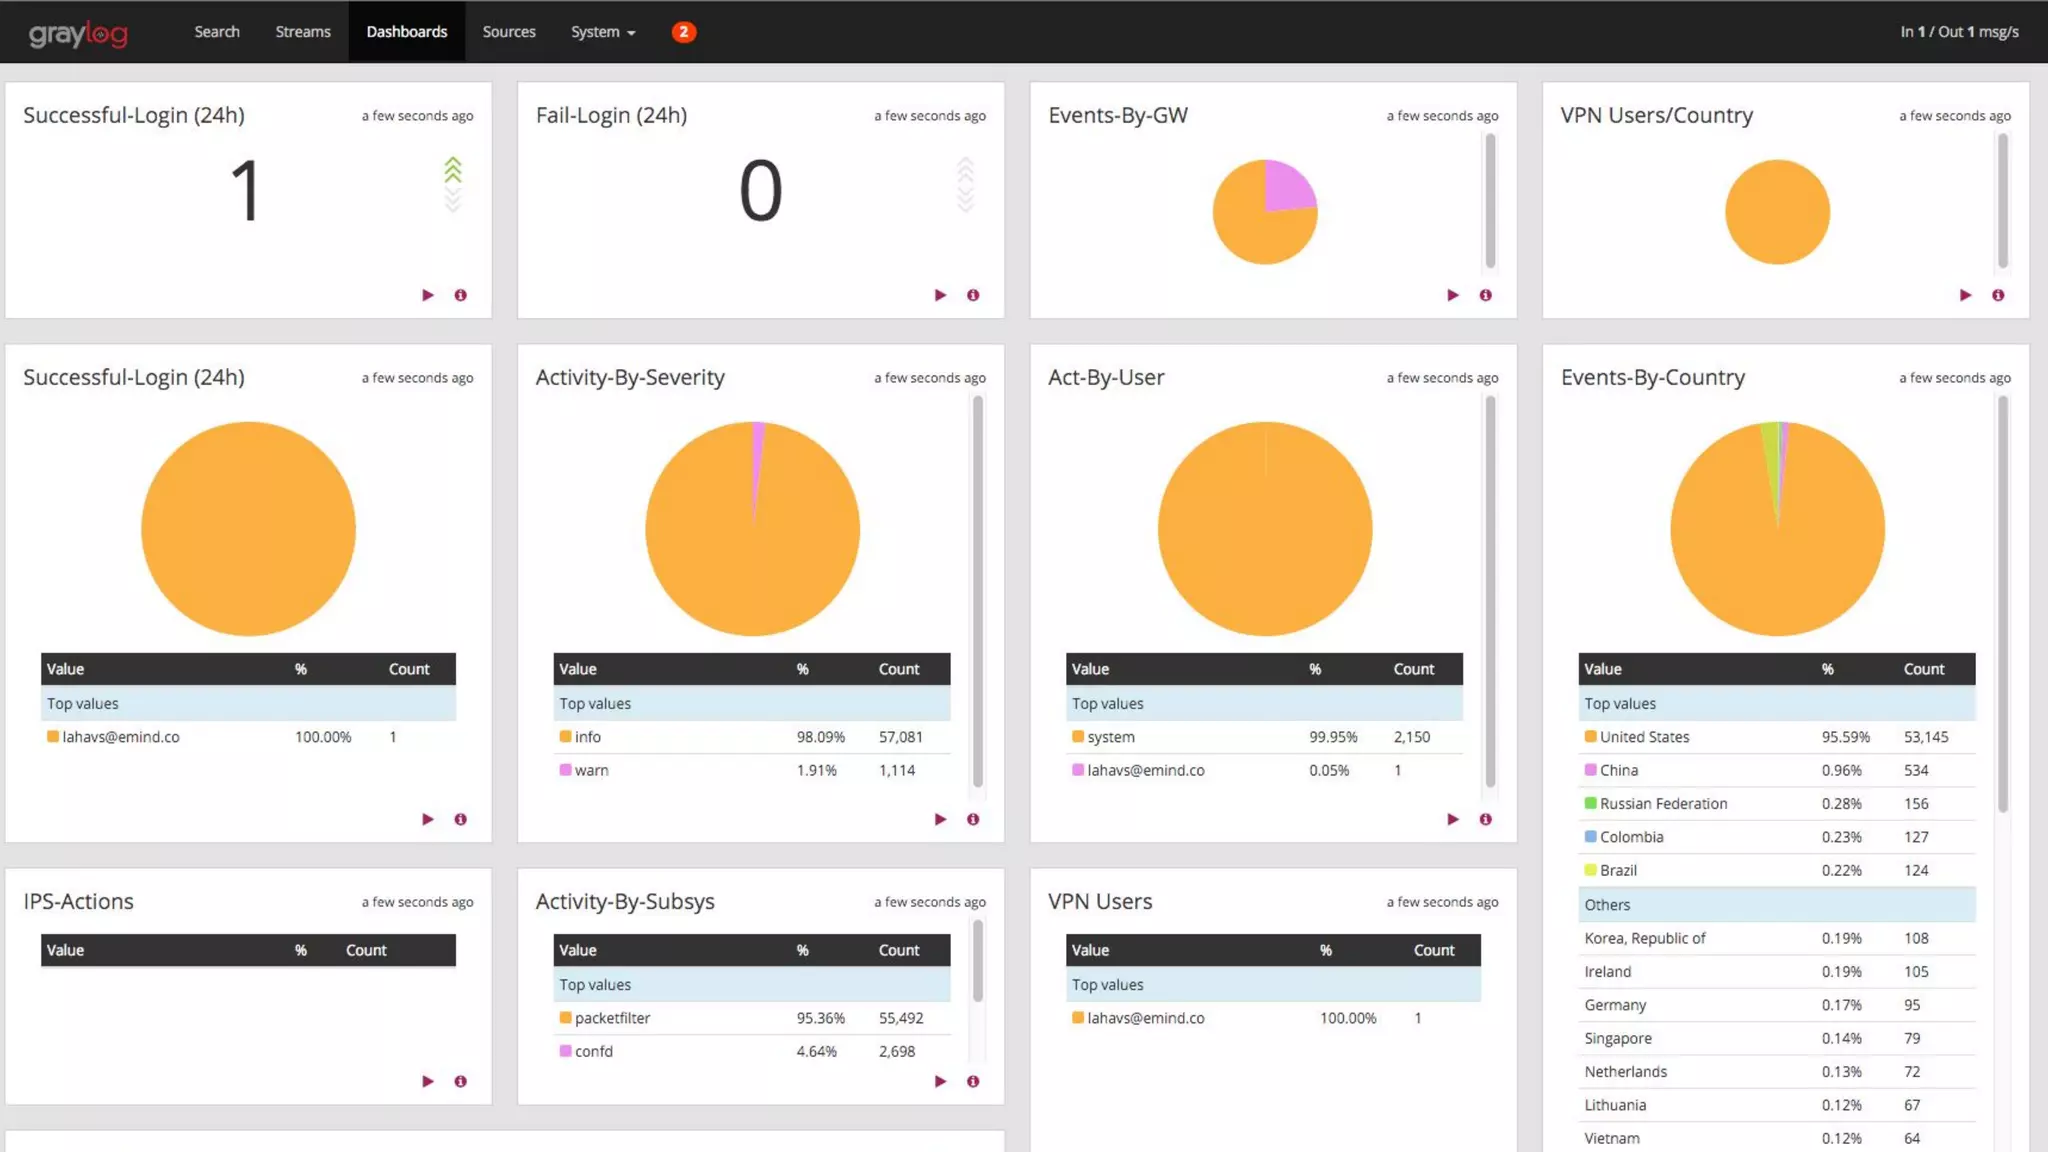Click the Dashboards tab

coord(406,32)
